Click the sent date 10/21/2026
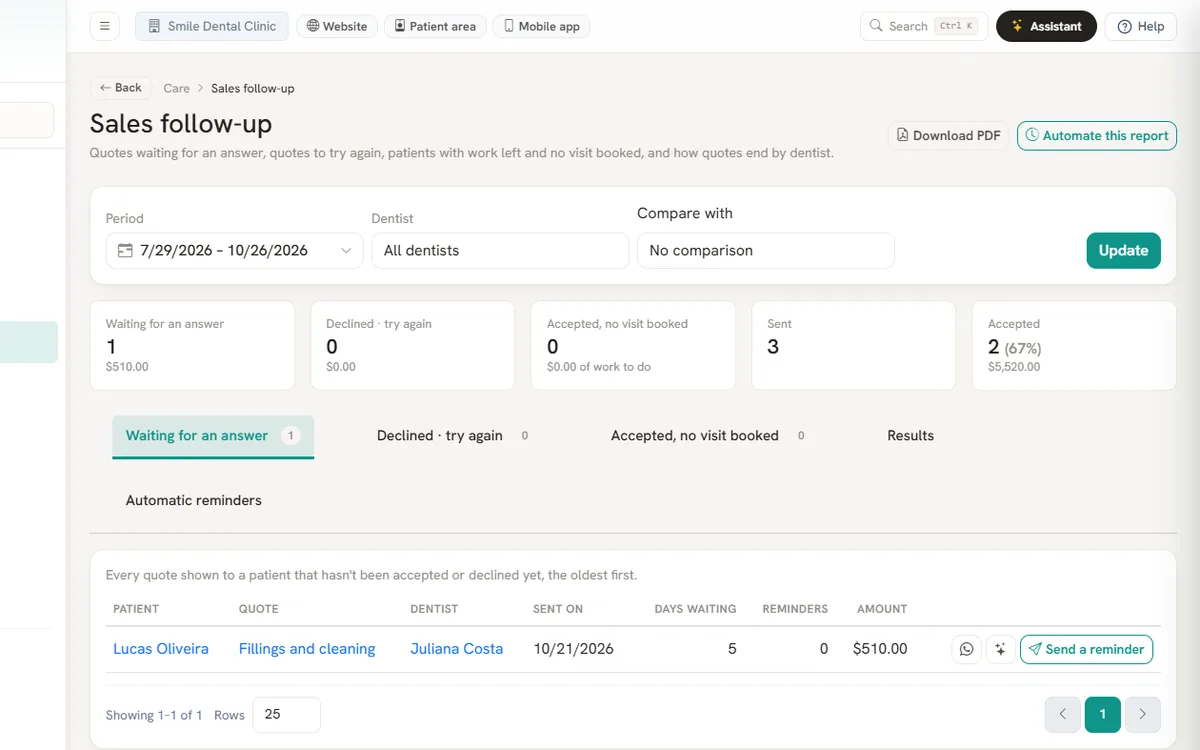This screenshot has height=750, width=1200. [x=573, y=649]
